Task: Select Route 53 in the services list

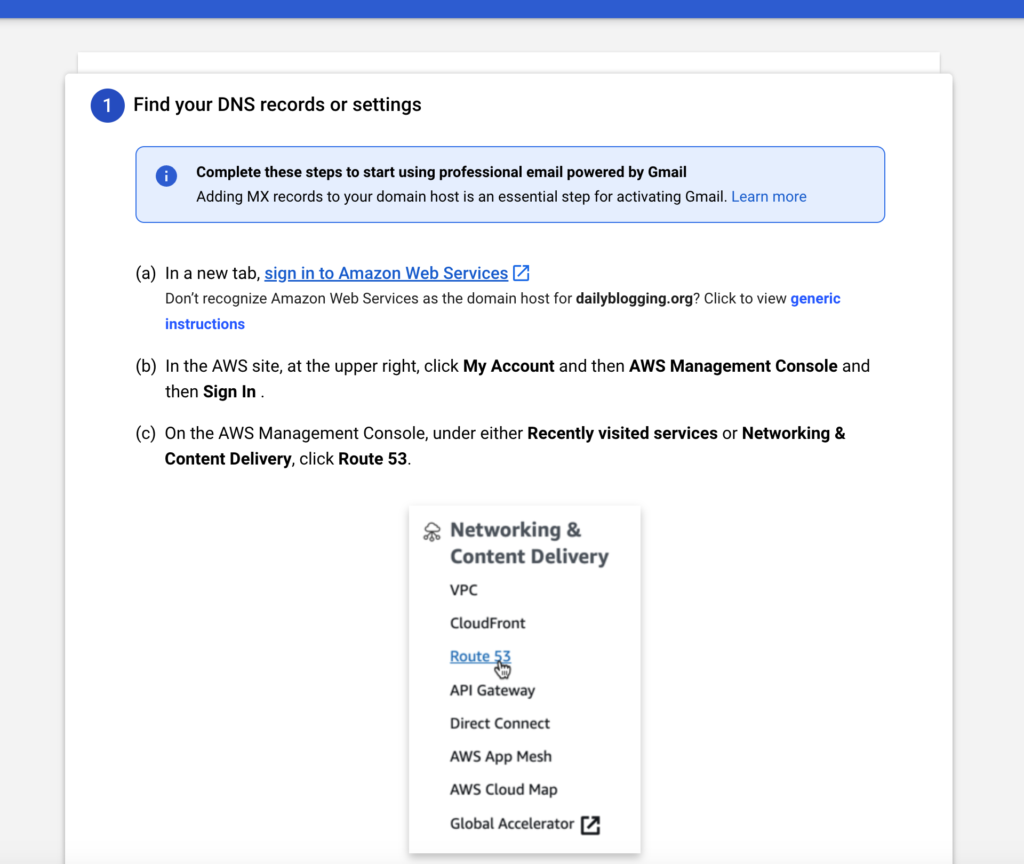Action: (x=479, y=657)
